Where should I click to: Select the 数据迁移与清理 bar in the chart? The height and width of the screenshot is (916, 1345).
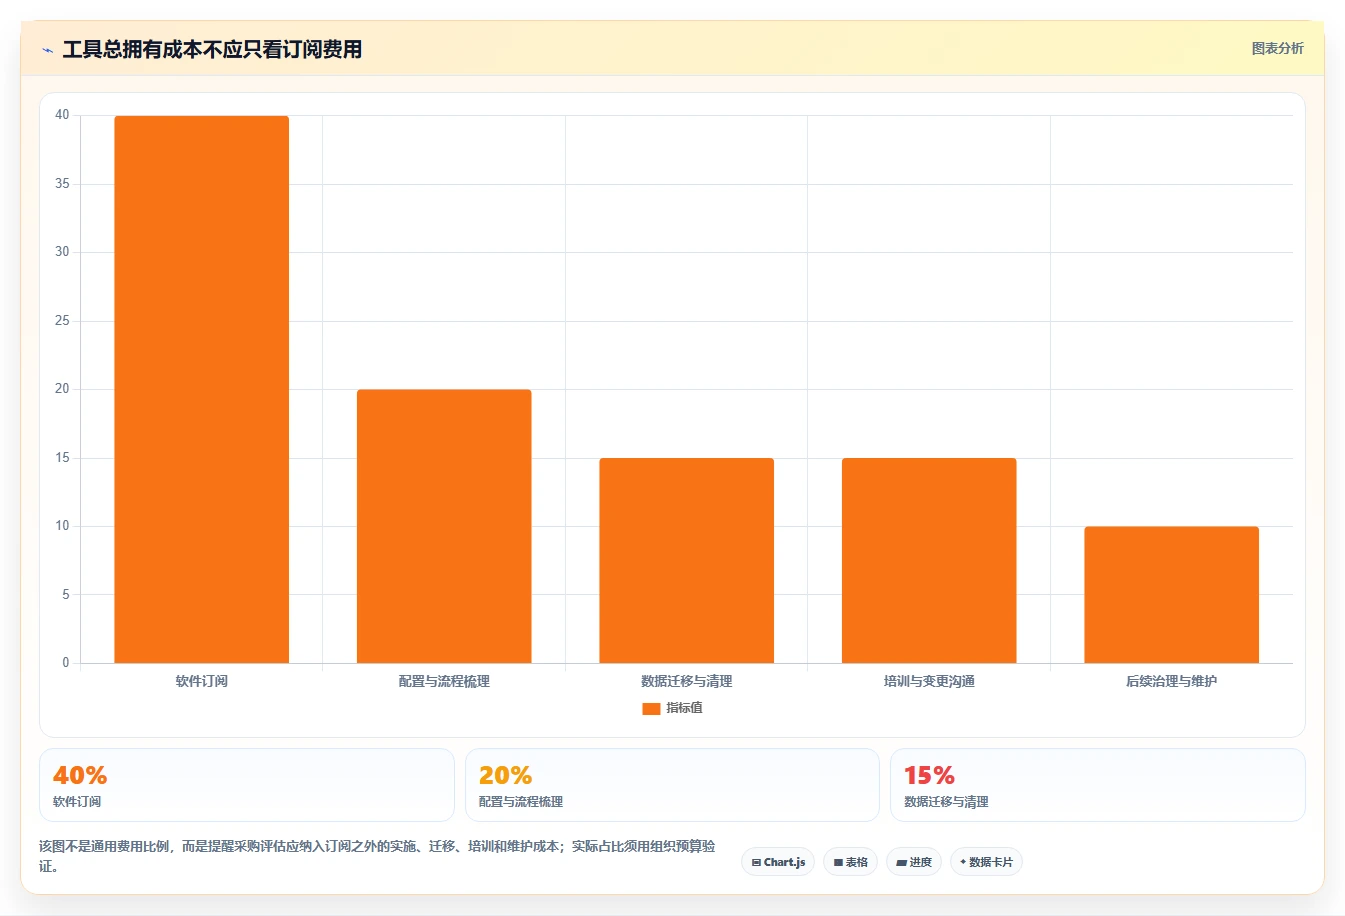tap(686, 560)
